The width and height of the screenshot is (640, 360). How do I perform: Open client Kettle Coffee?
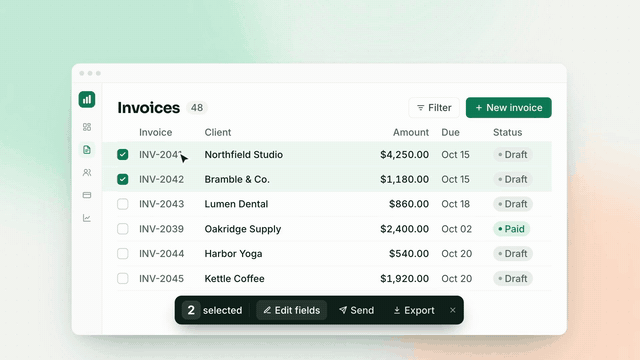(x=235, y=279)
